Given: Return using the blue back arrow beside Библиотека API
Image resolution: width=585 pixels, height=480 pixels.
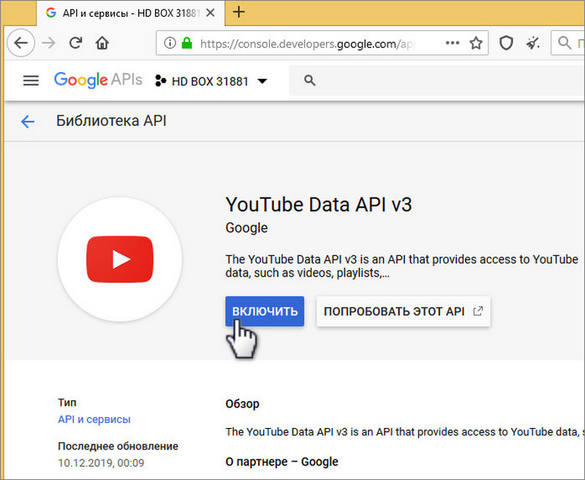Looking at the screenshot, I should (28, 121).
